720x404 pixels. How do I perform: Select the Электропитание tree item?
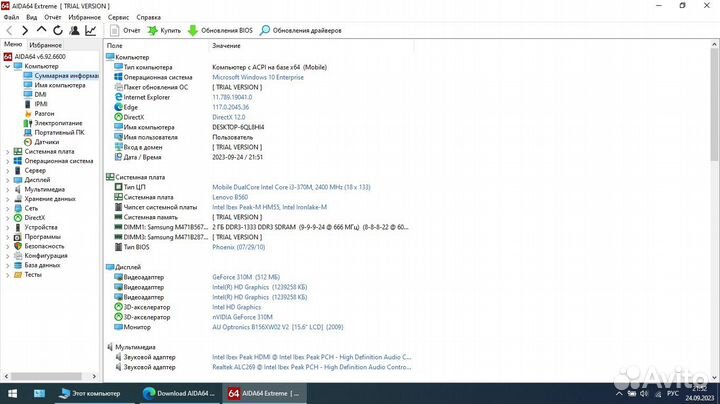[53, 123]
